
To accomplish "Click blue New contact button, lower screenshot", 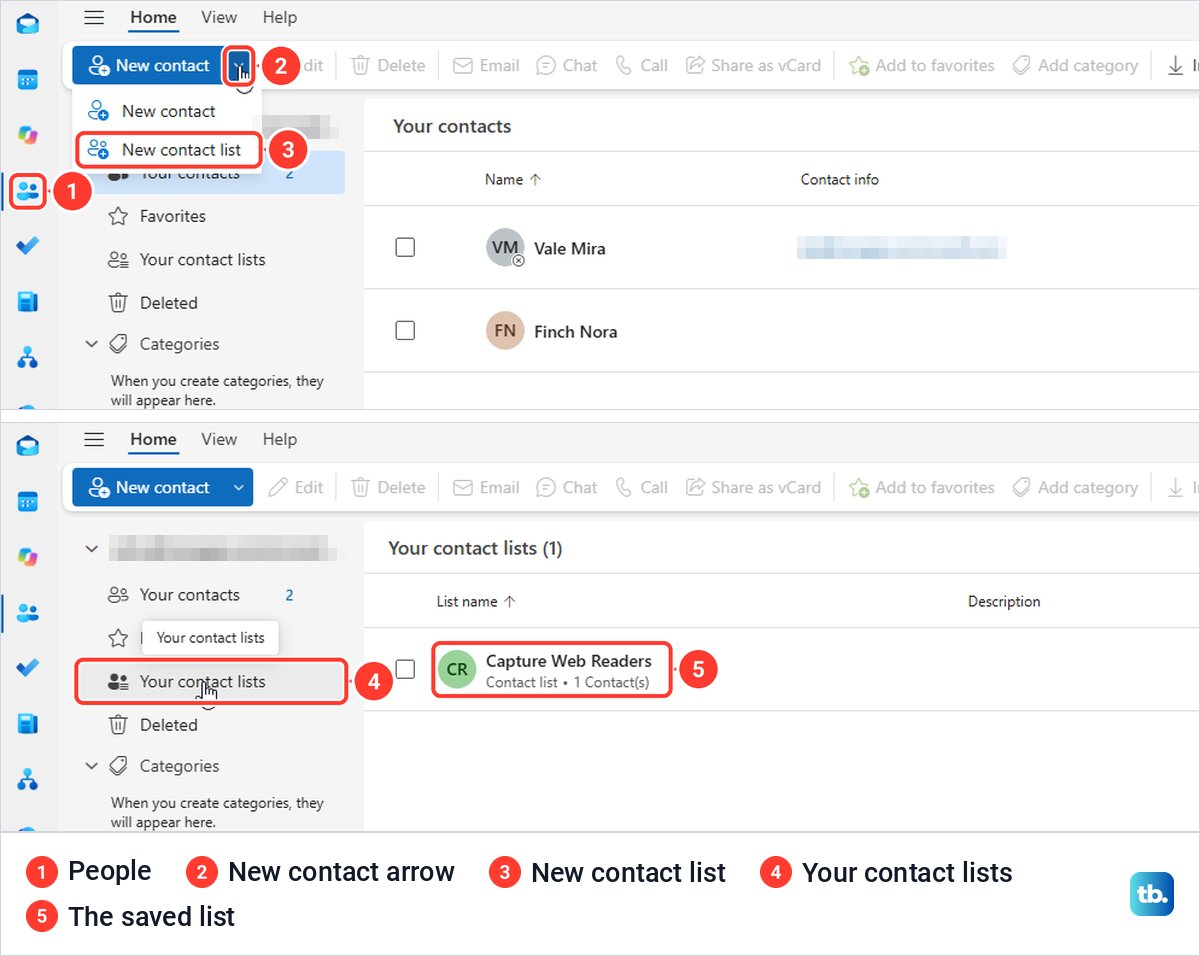I will [148, 487].
